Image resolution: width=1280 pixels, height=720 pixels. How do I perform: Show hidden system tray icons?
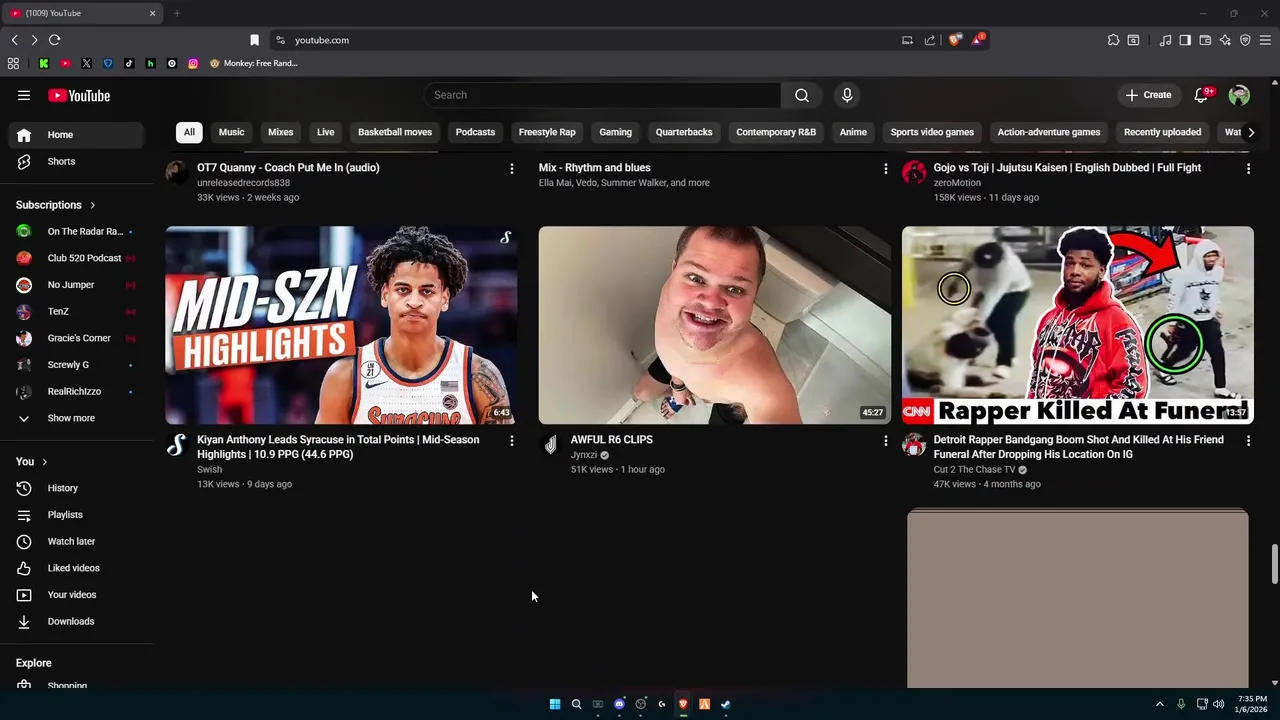click(1160, 704)
